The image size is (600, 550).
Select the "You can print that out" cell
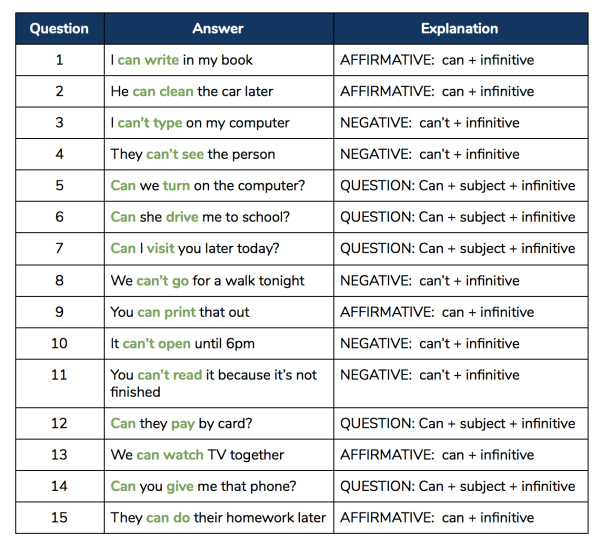218,312
